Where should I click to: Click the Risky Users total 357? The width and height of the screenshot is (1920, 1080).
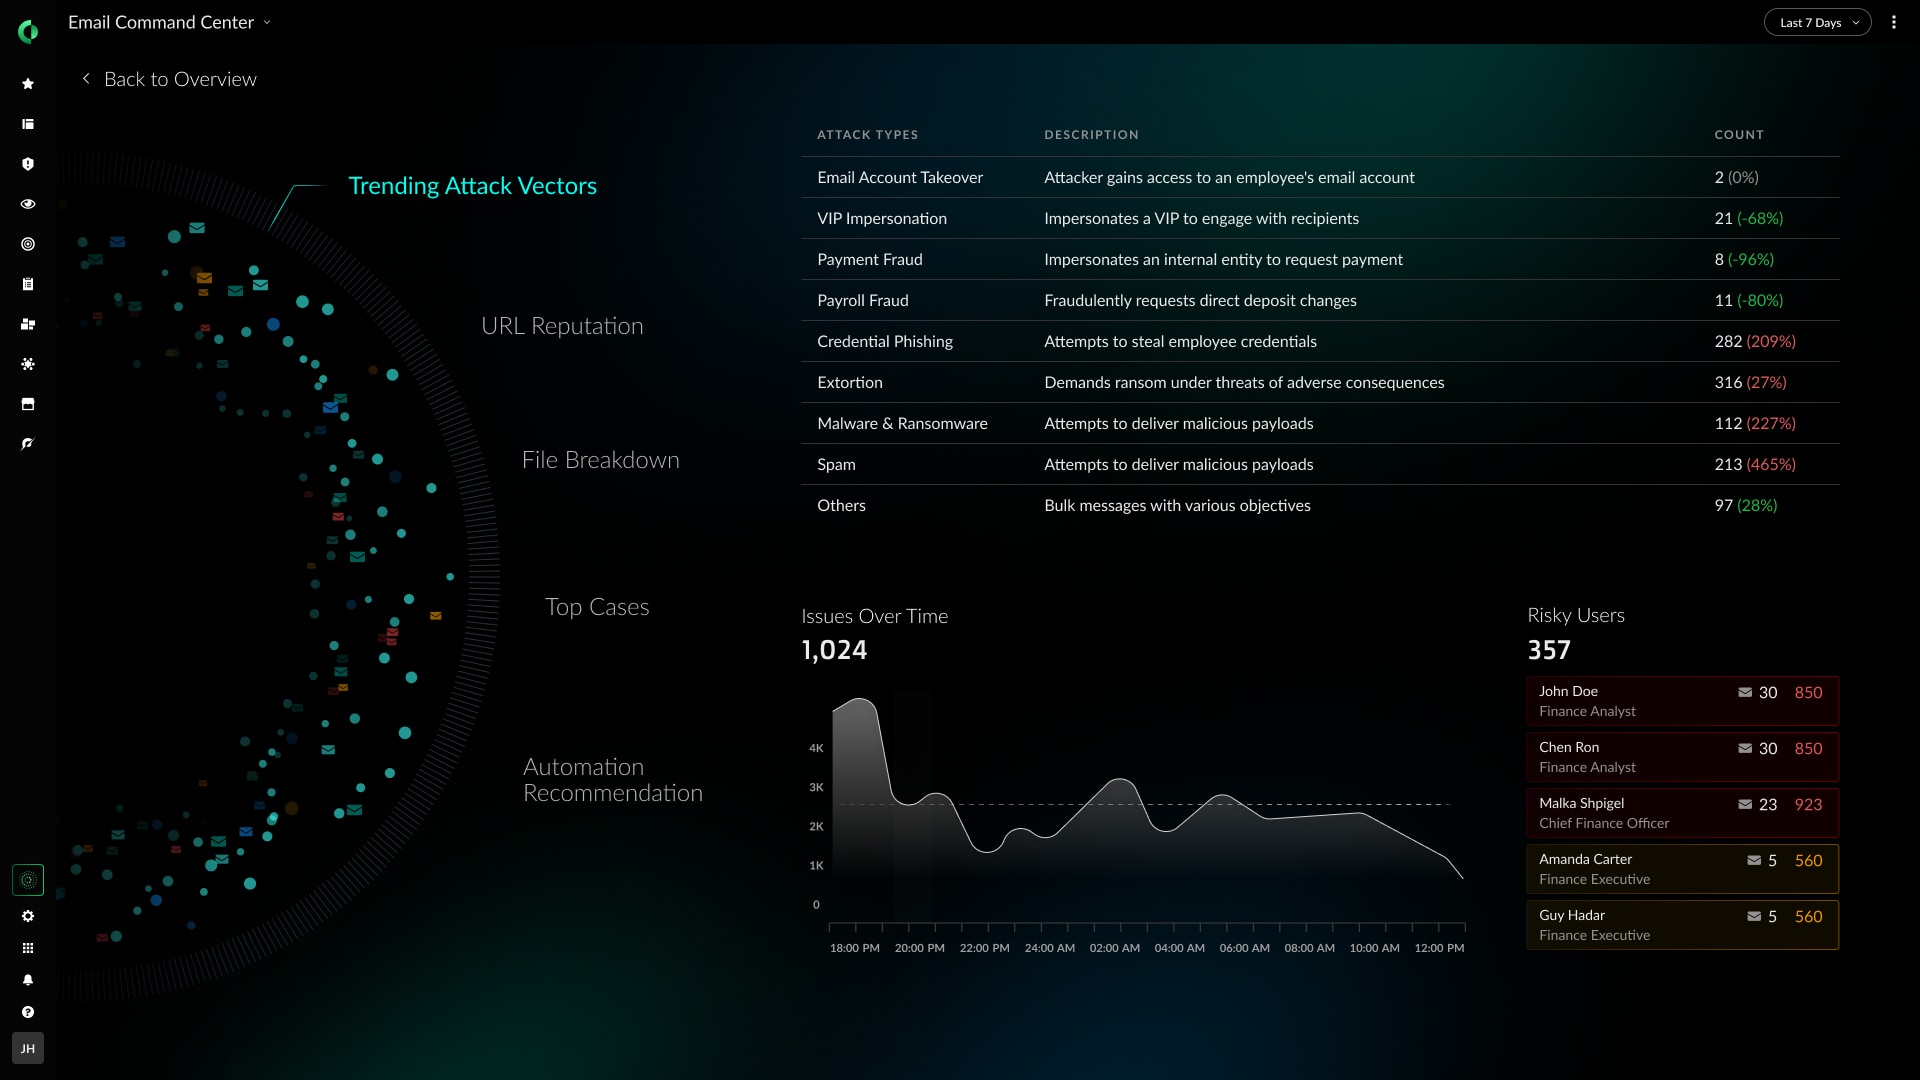click(x=1549, y=650)
